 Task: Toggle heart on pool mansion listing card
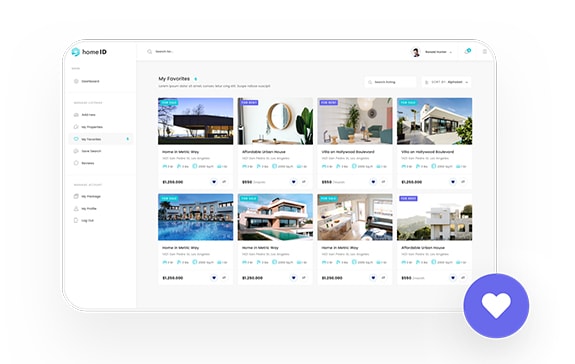coord(214,277)
